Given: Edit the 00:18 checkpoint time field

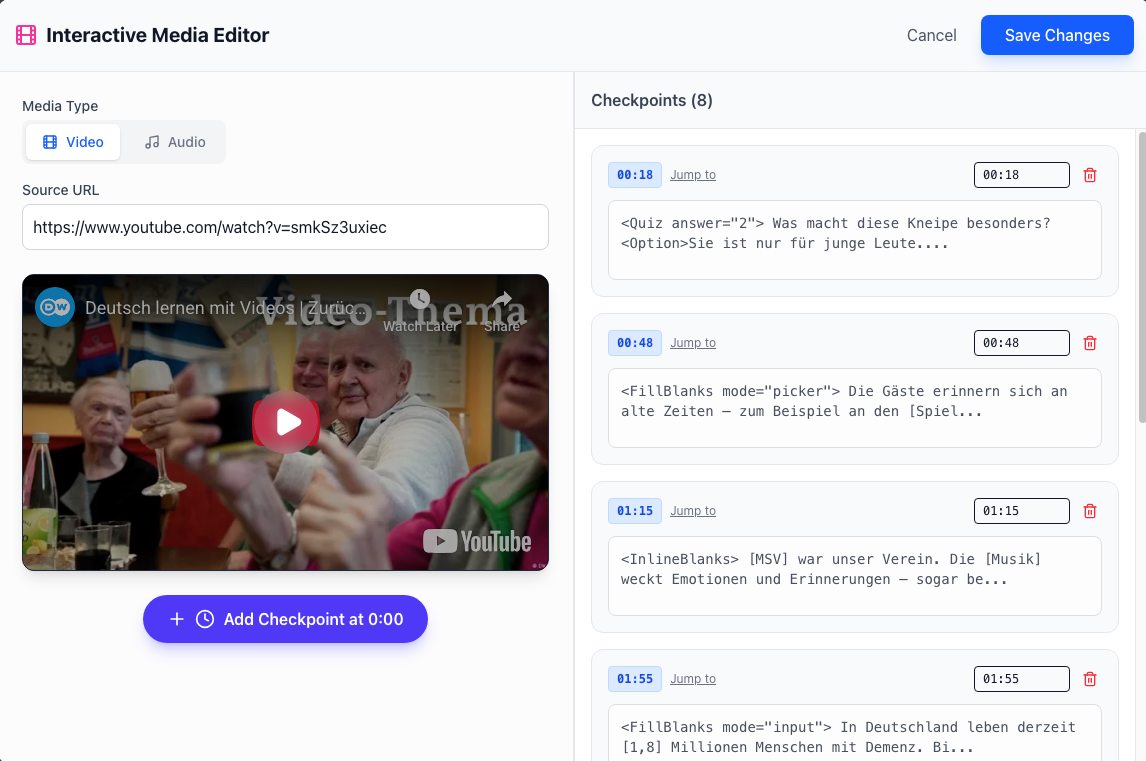Looking at the screenshot, I should [x=1021, y=175].
